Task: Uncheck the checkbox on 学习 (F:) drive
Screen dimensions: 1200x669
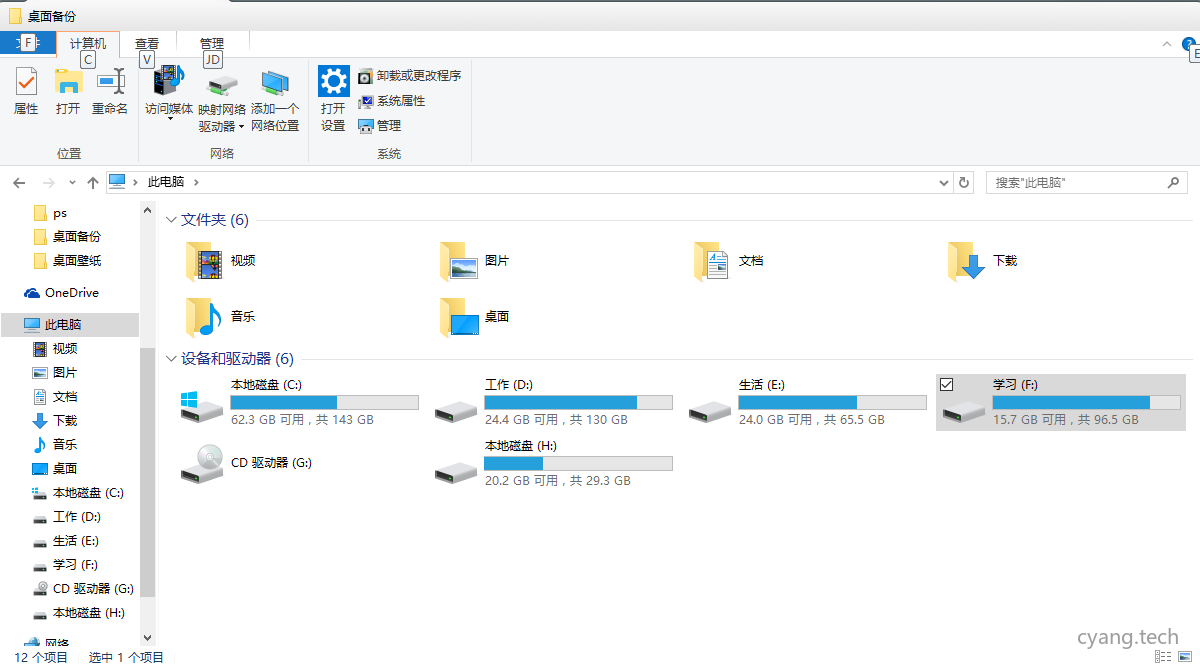Action: tap(944, 383)
